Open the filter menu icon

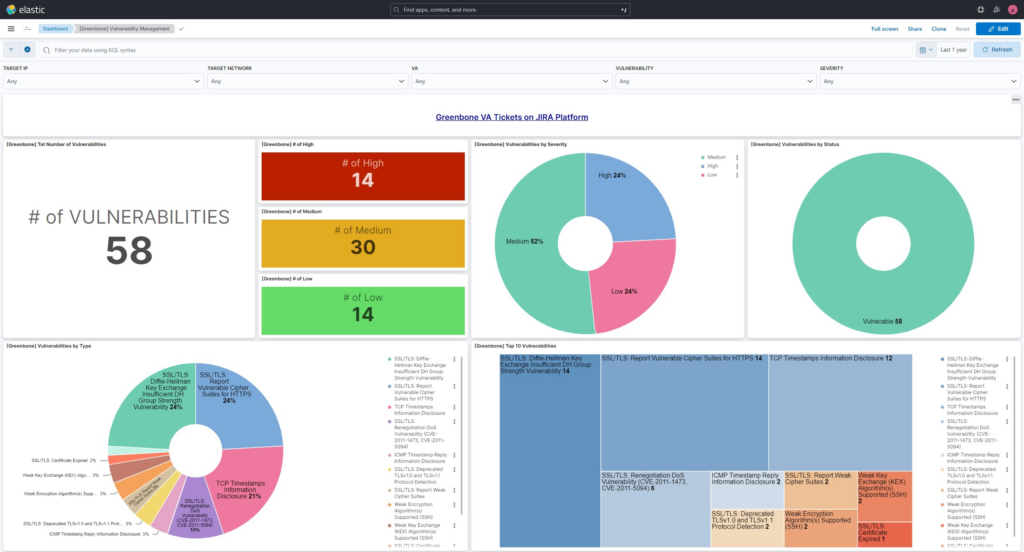click(11, 50)
